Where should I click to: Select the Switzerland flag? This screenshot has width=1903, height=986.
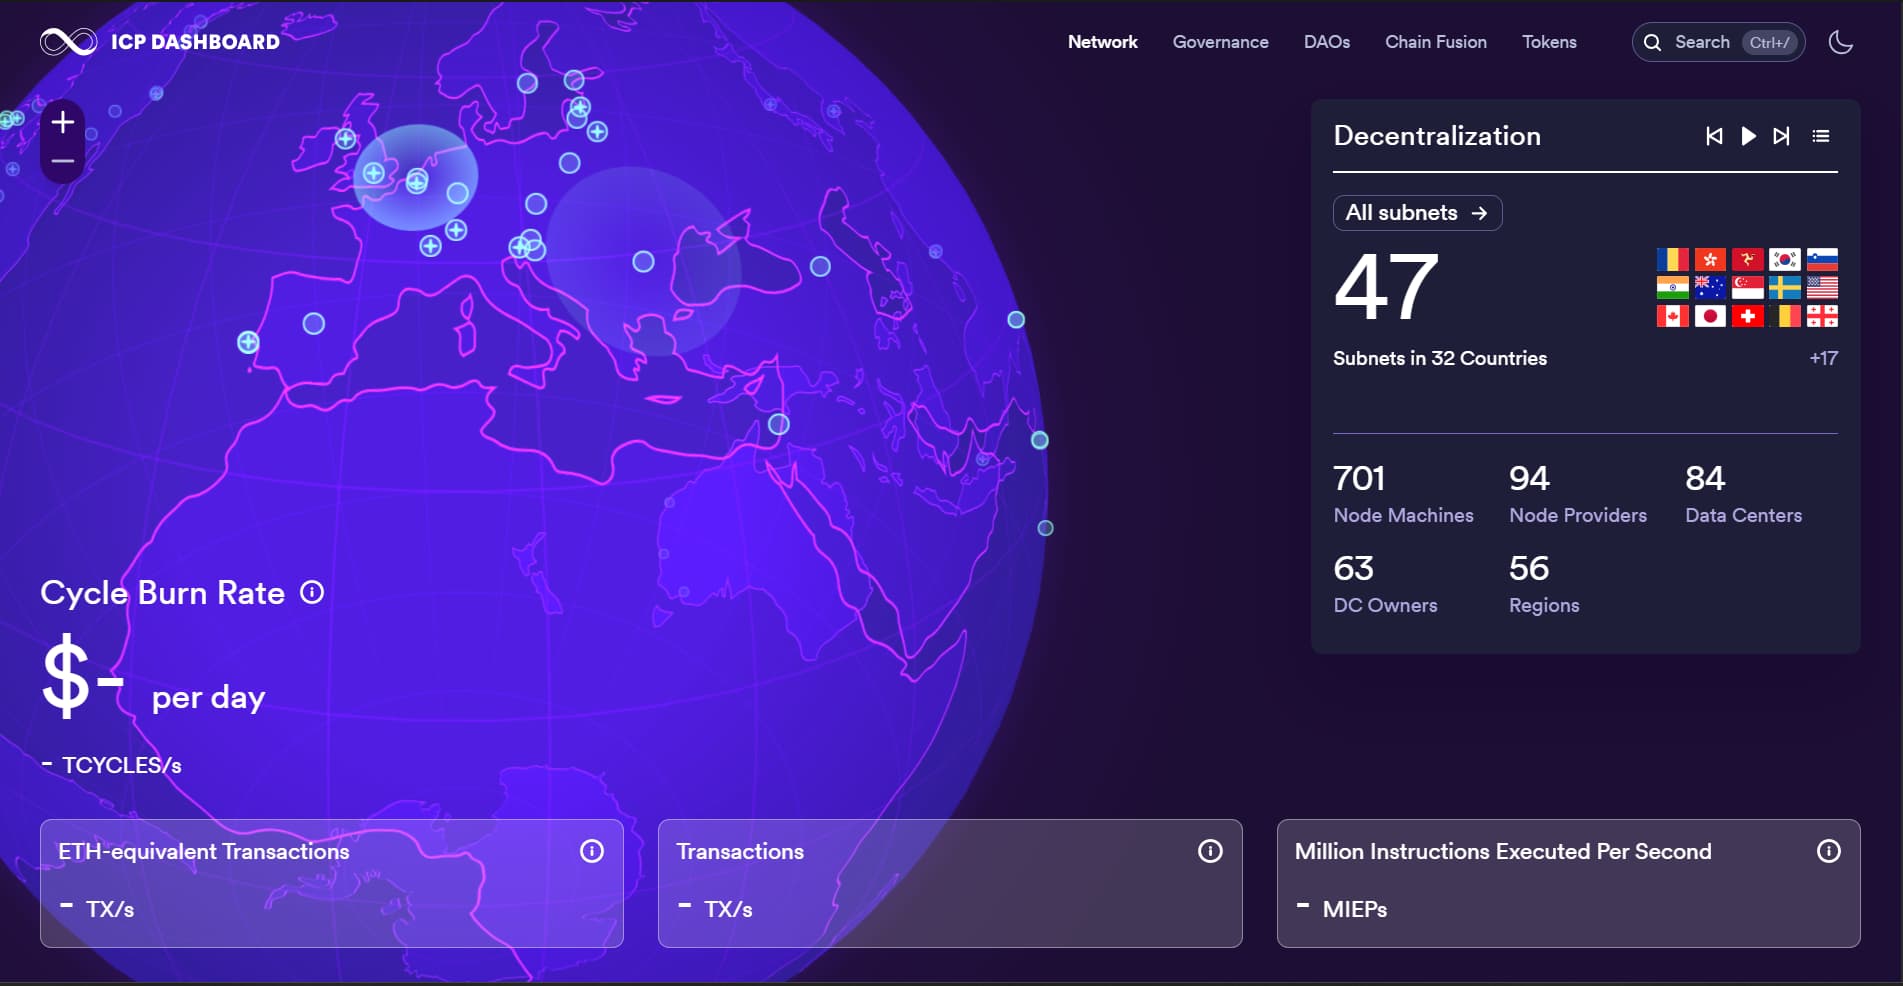point(1747,316)
